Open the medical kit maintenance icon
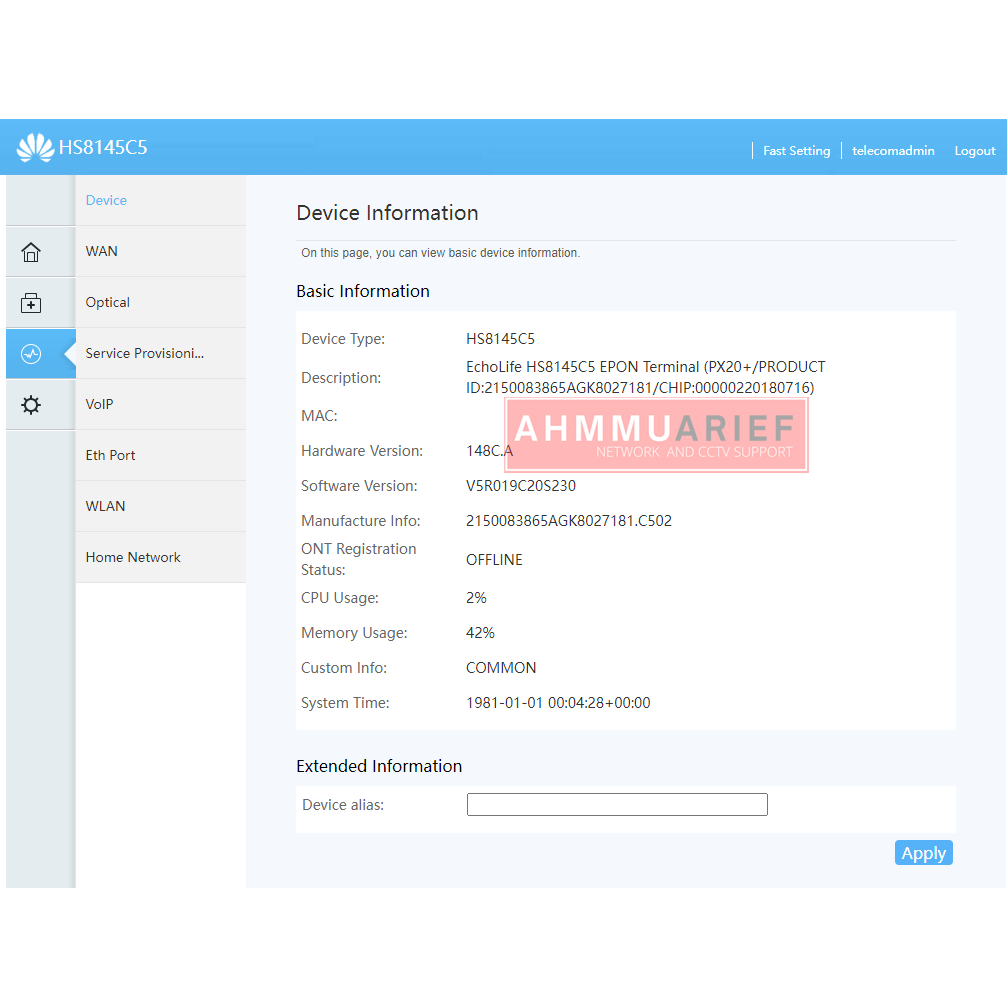1007x1007 pixels. point(31,303)
